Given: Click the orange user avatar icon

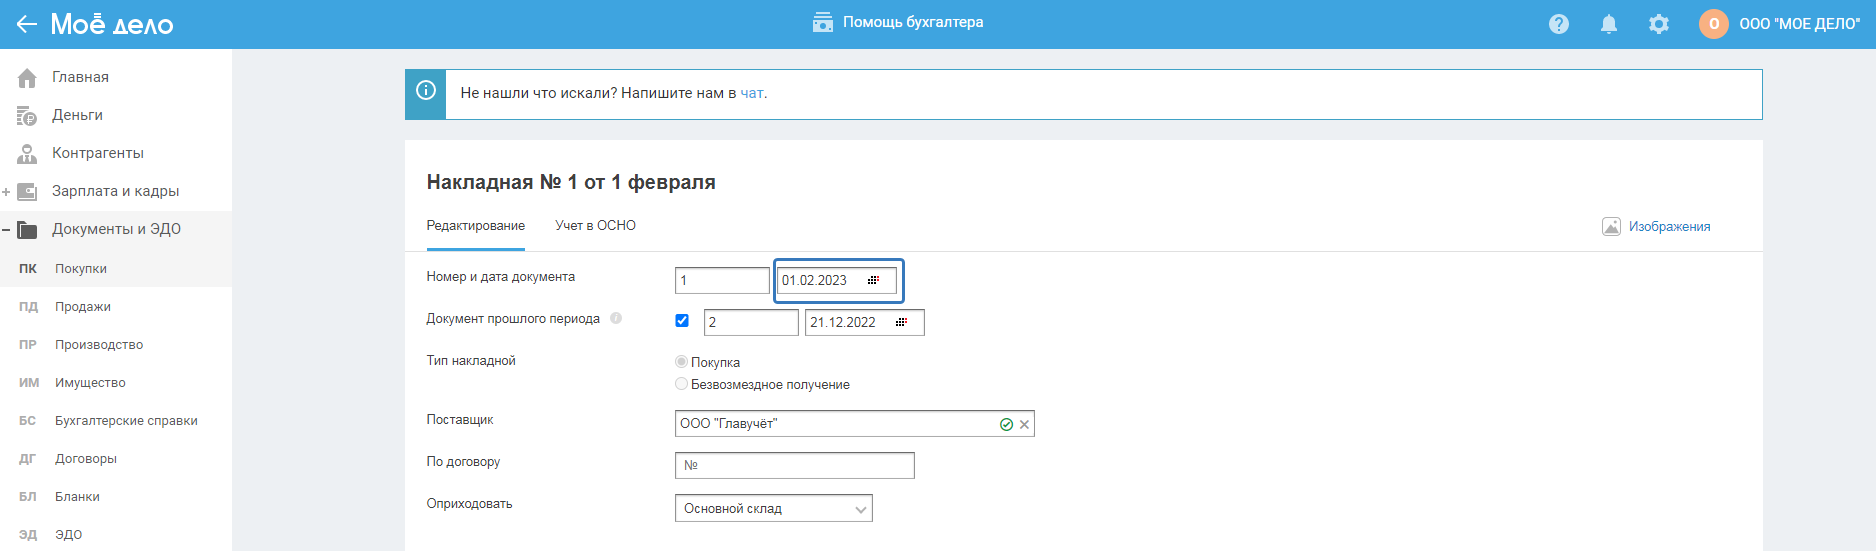Looking at the screenshot, I should tap(1713, 24).
